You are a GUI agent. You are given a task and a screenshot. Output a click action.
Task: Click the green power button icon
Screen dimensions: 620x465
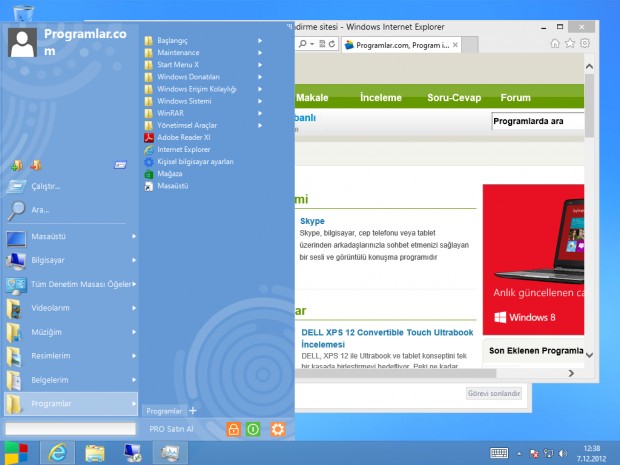(x=254, y=429)
